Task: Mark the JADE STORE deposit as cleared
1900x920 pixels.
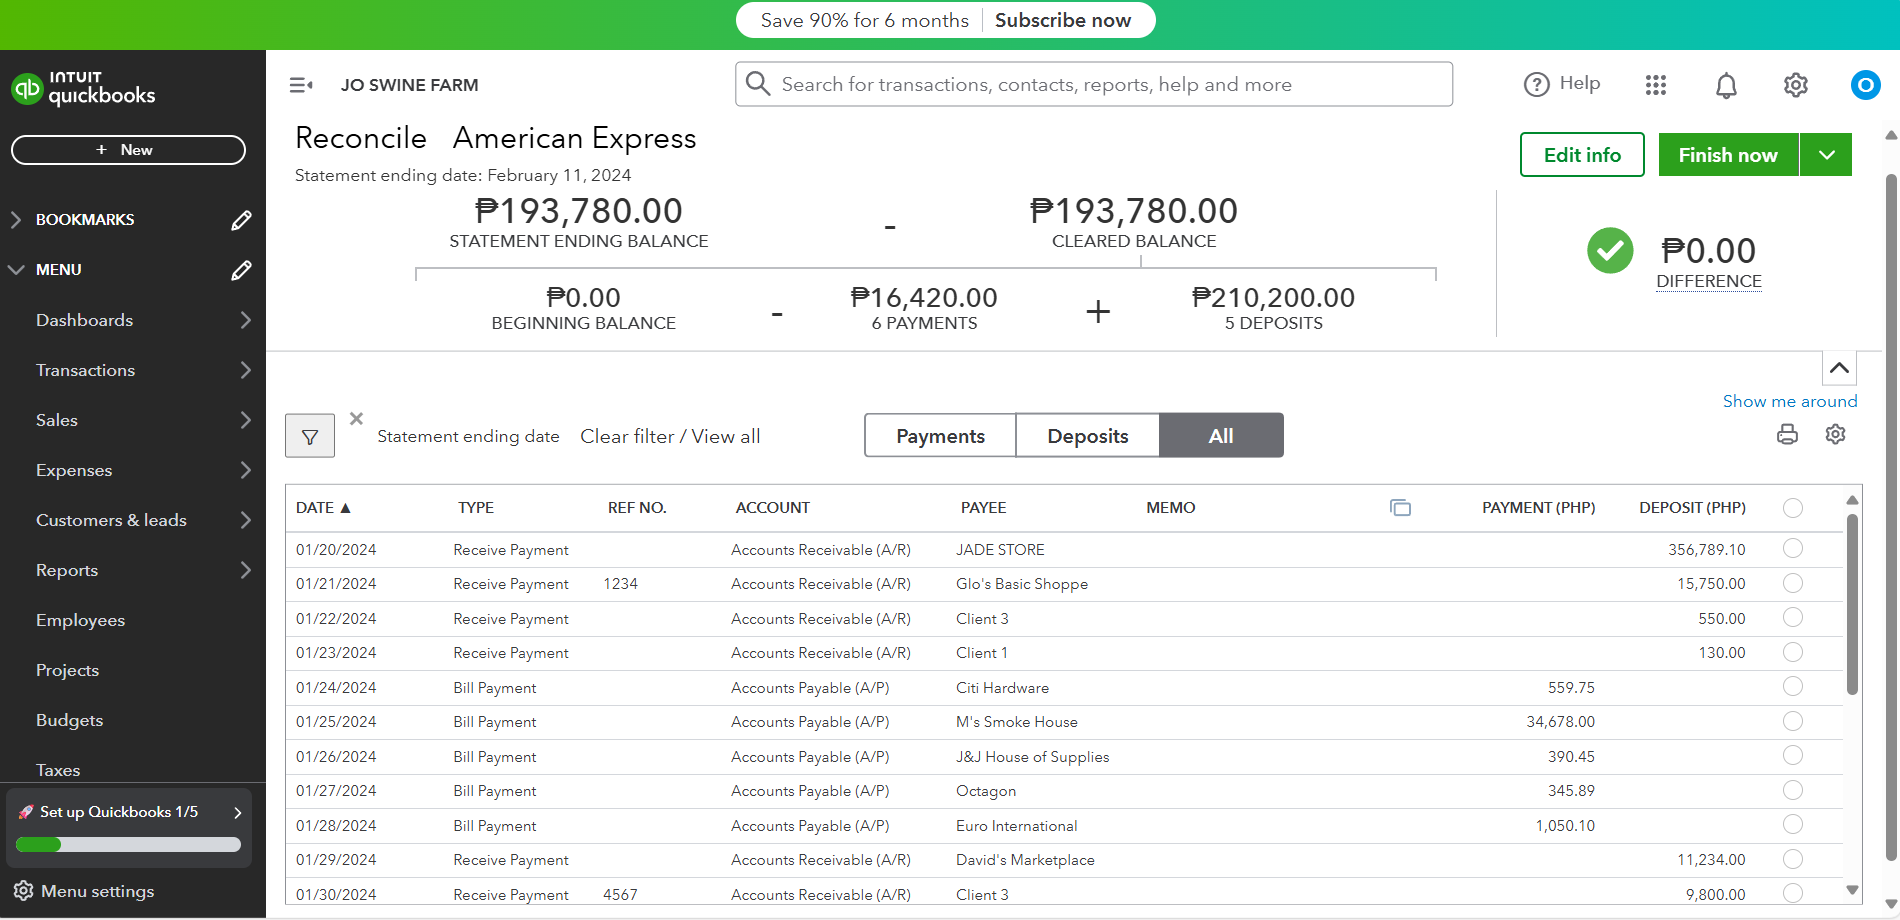Action: (x=1793, y=549)
